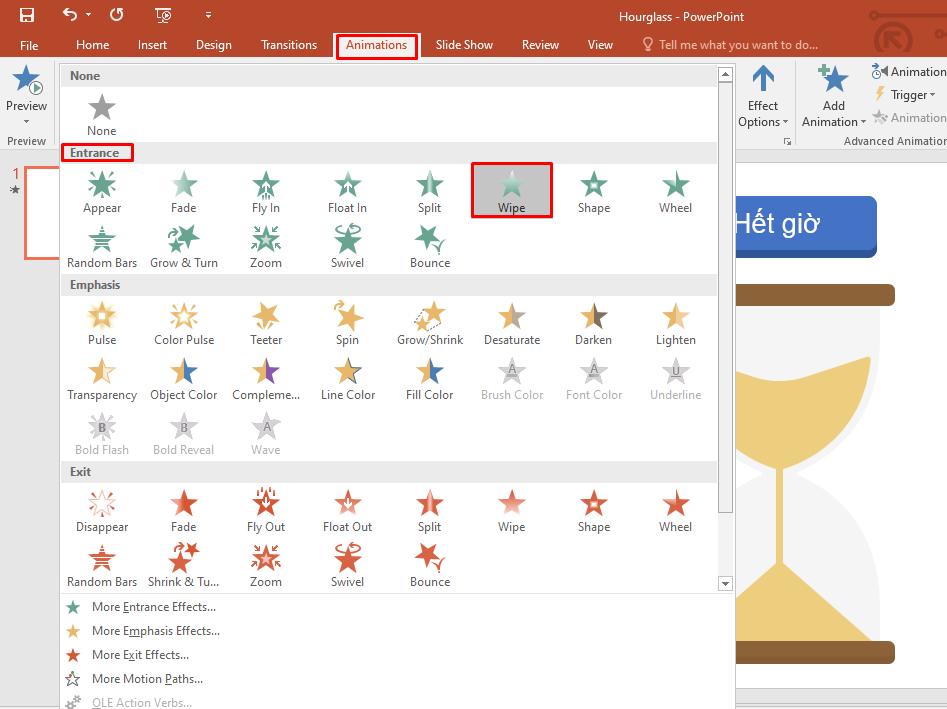Viewport: 947px width, 709px height.
Task: Pick the None animation option
Action: pyautogui.click(x=102, y=113)
